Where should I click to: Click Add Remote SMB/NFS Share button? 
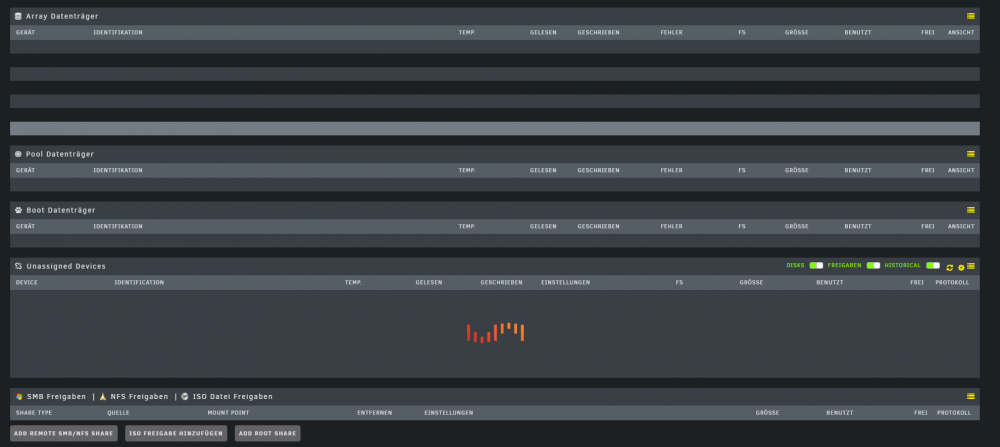(x=64, y=433)
